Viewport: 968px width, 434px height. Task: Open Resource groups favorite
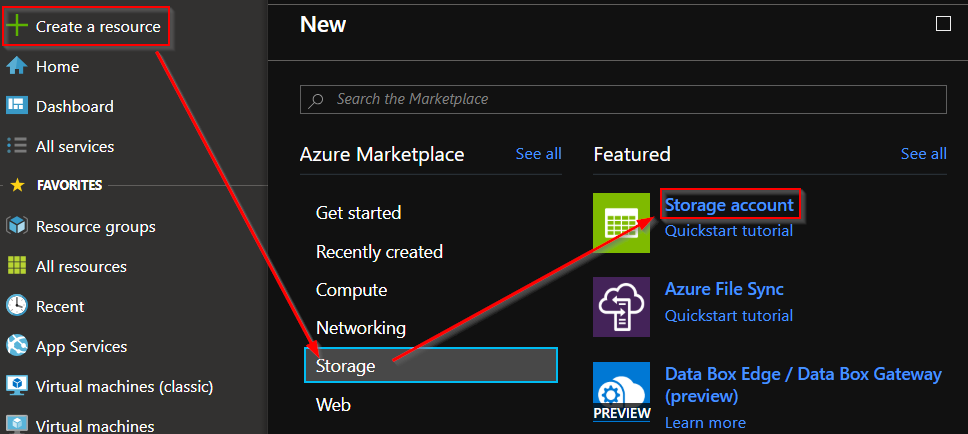click(96, 227)
